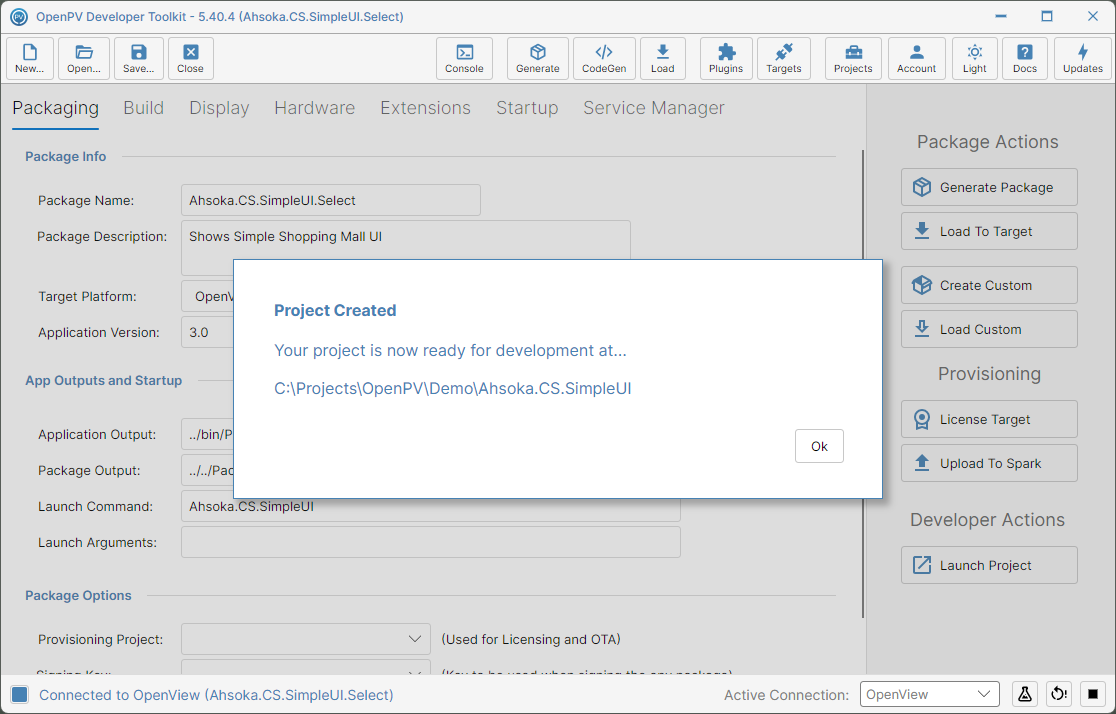This screenshot has width=1116, height=714.
Task: Click the Generate Package button
Action: (x=989, y=187)
